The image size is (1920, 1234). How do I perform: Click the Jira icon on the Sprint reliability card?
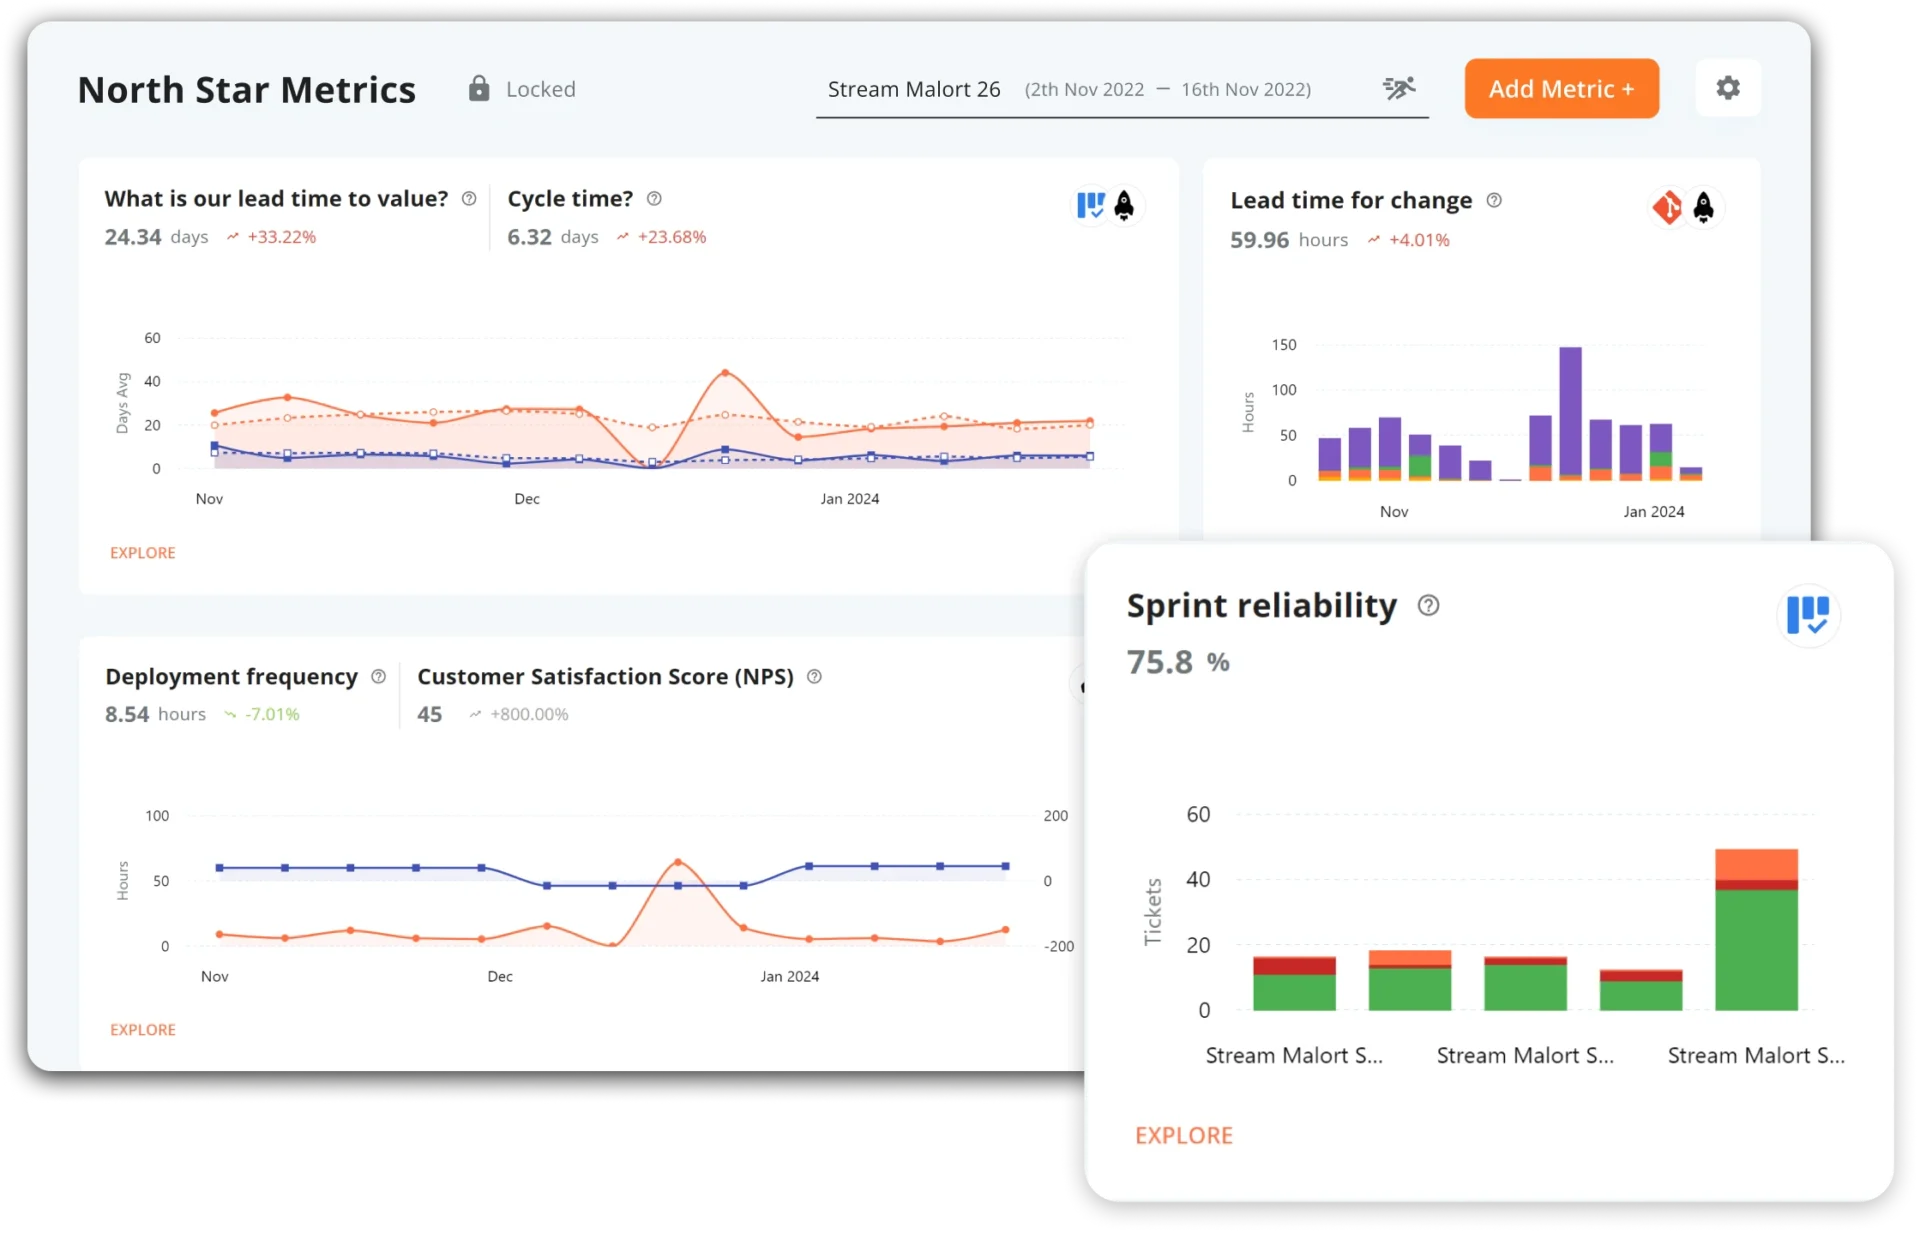pos(1809,615)
